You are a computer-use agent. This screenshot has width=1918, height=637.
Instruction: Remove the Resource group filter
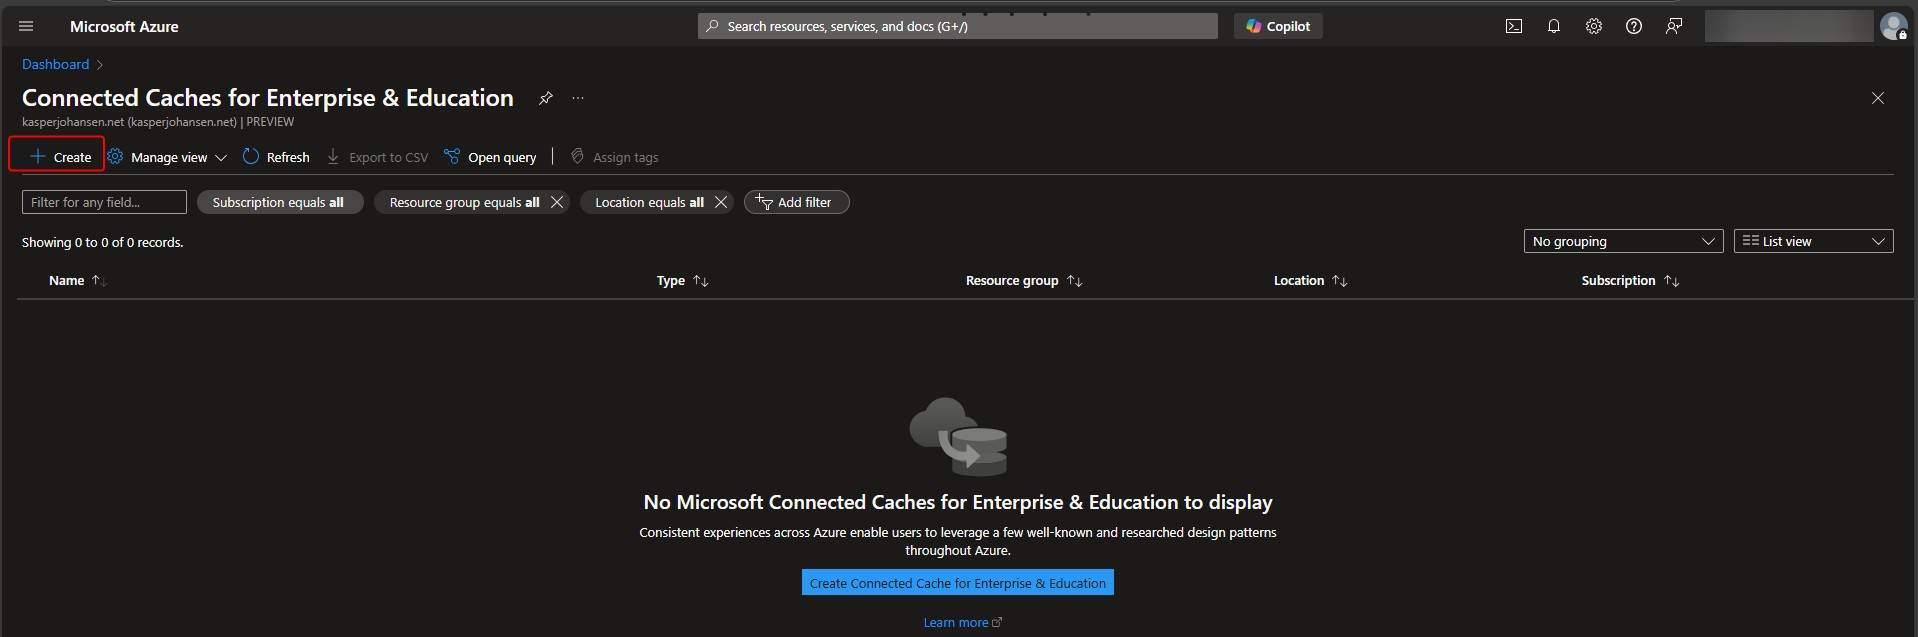pyautogui.click(x=557, y=202)
